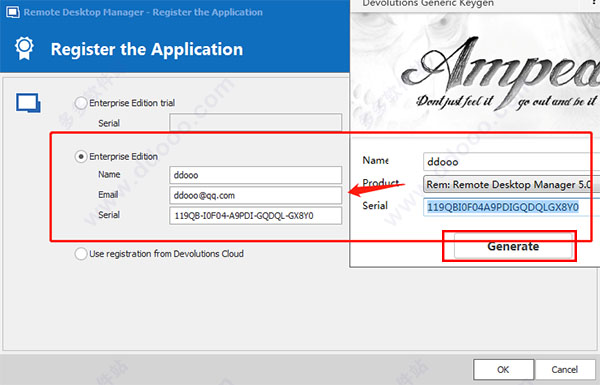Screen dimensions: 600x385
Task: Click the Cancel button
Action: point(565,369)
